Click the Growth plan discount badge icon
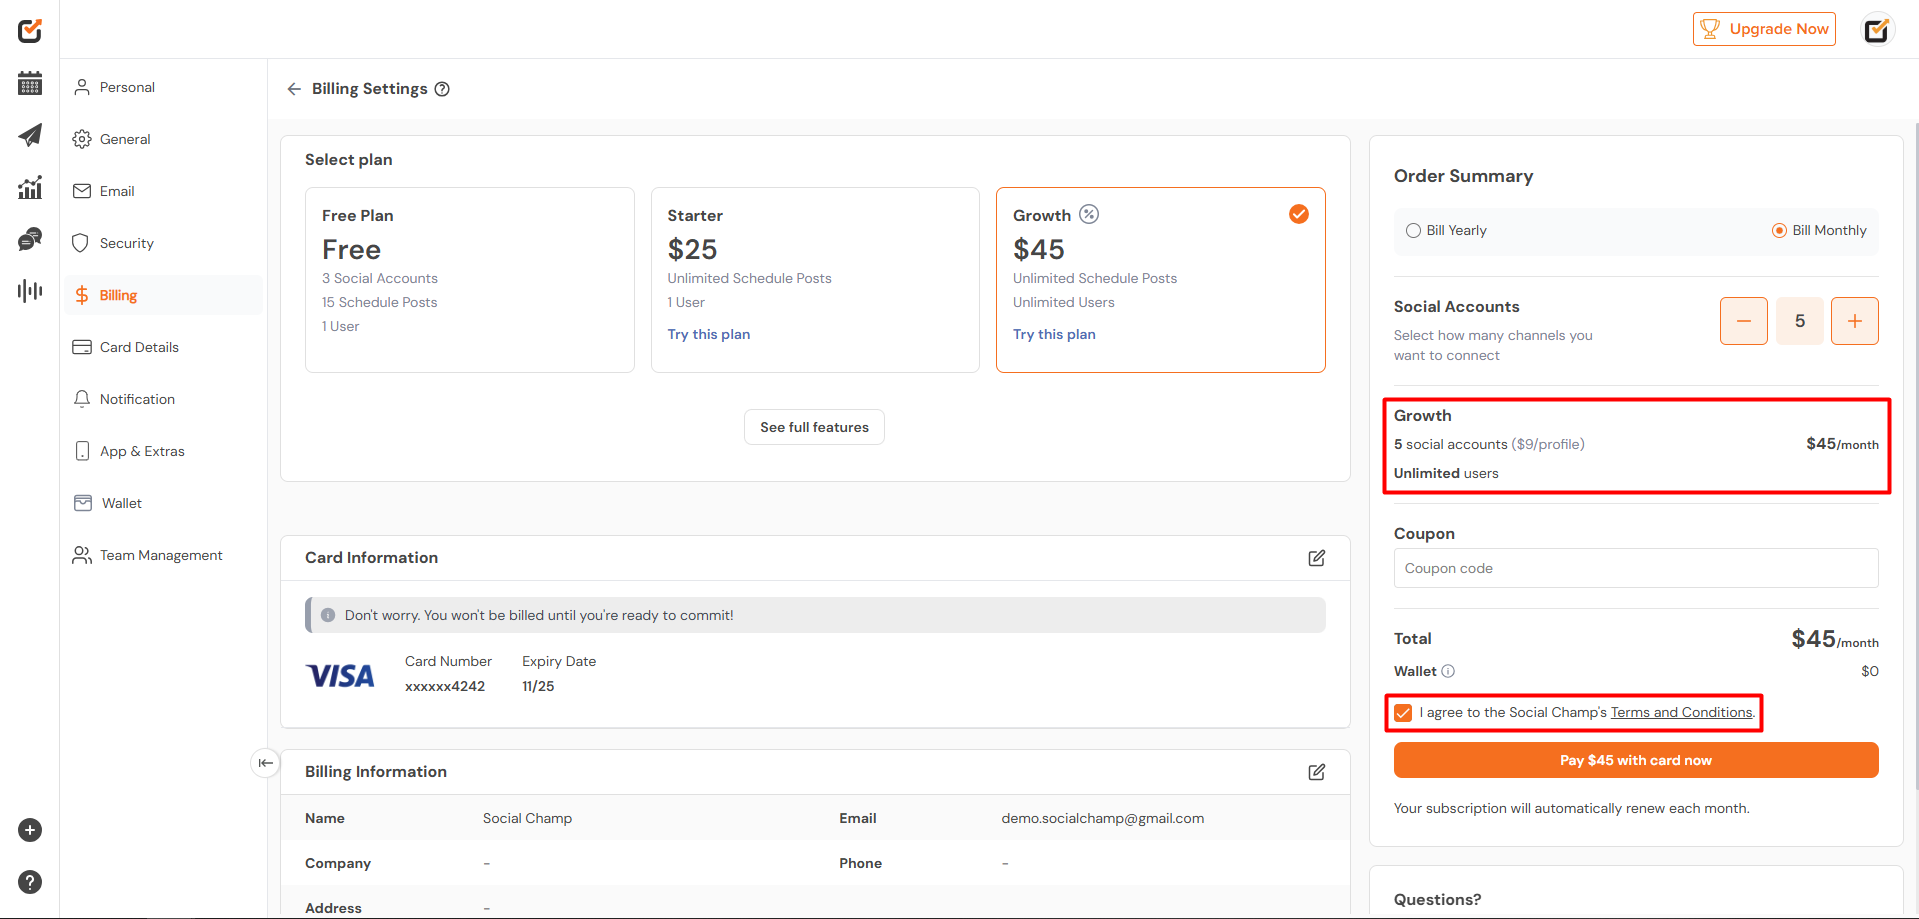 pos(1089,214)
